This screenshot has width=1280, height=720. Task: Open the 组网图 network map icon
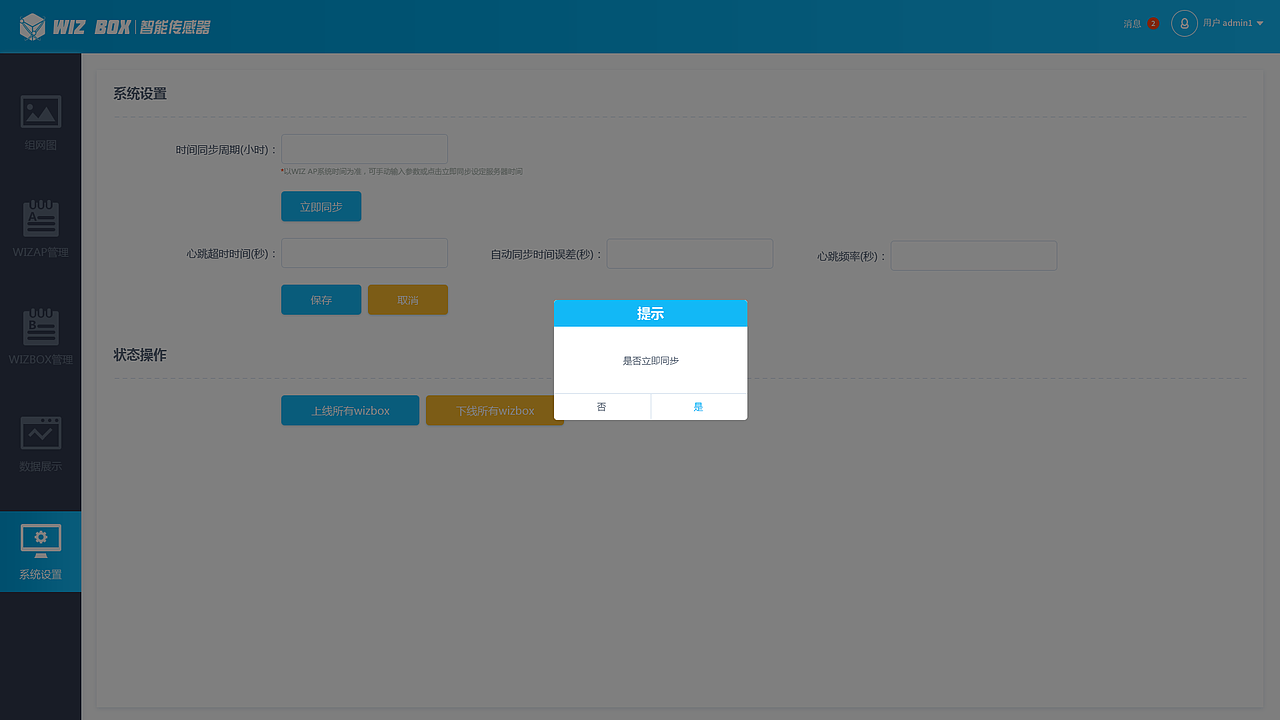click(41, 111)
